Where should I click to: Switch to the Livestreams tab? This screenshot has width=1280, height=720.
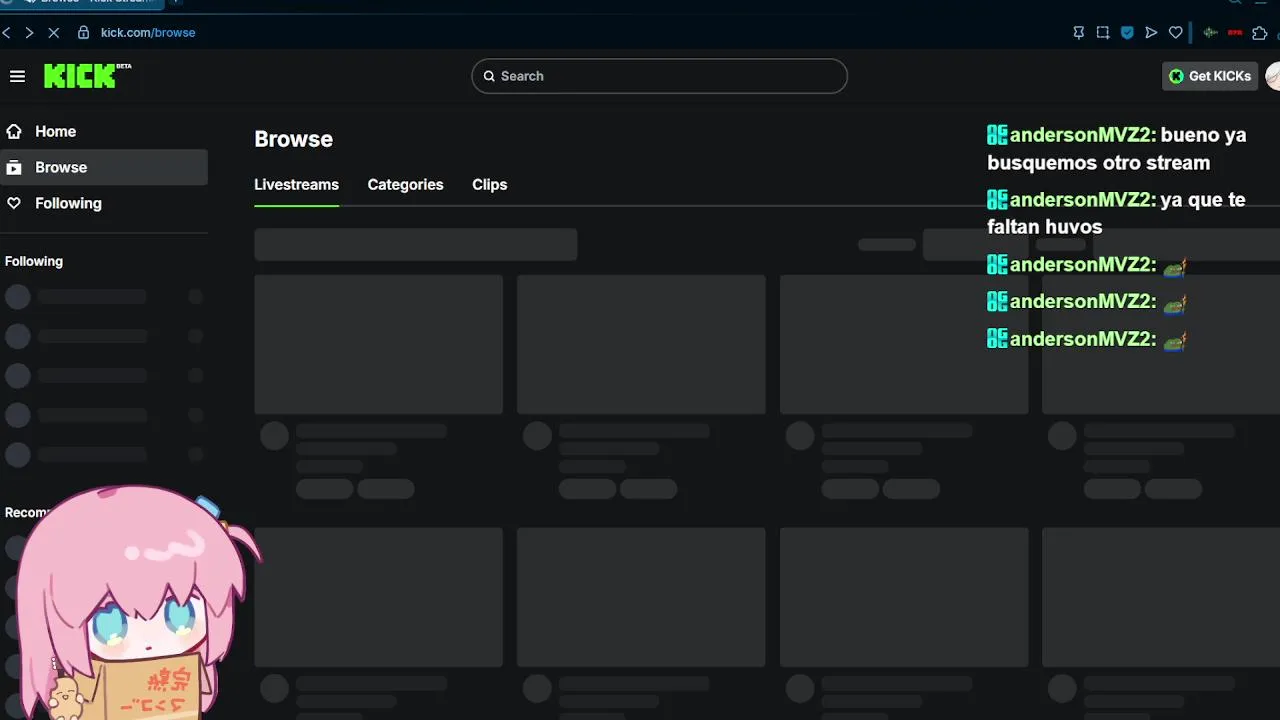tap(296, 185)
